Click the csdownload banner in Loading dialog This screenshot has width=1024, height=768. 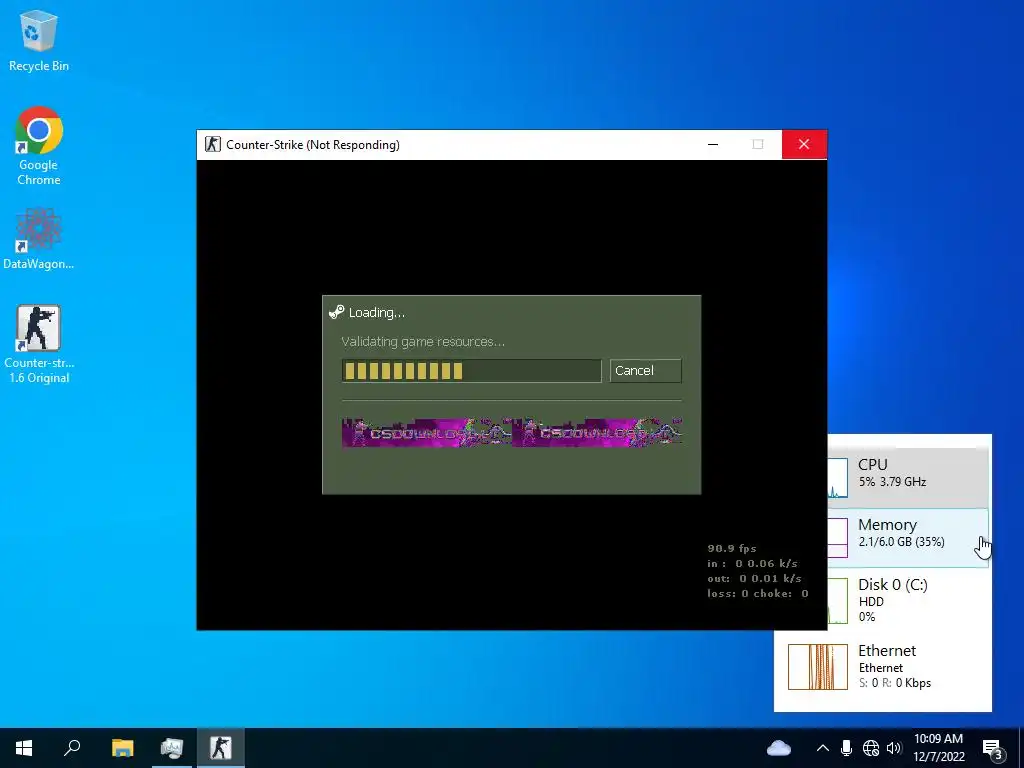click(x=511, y=432)
